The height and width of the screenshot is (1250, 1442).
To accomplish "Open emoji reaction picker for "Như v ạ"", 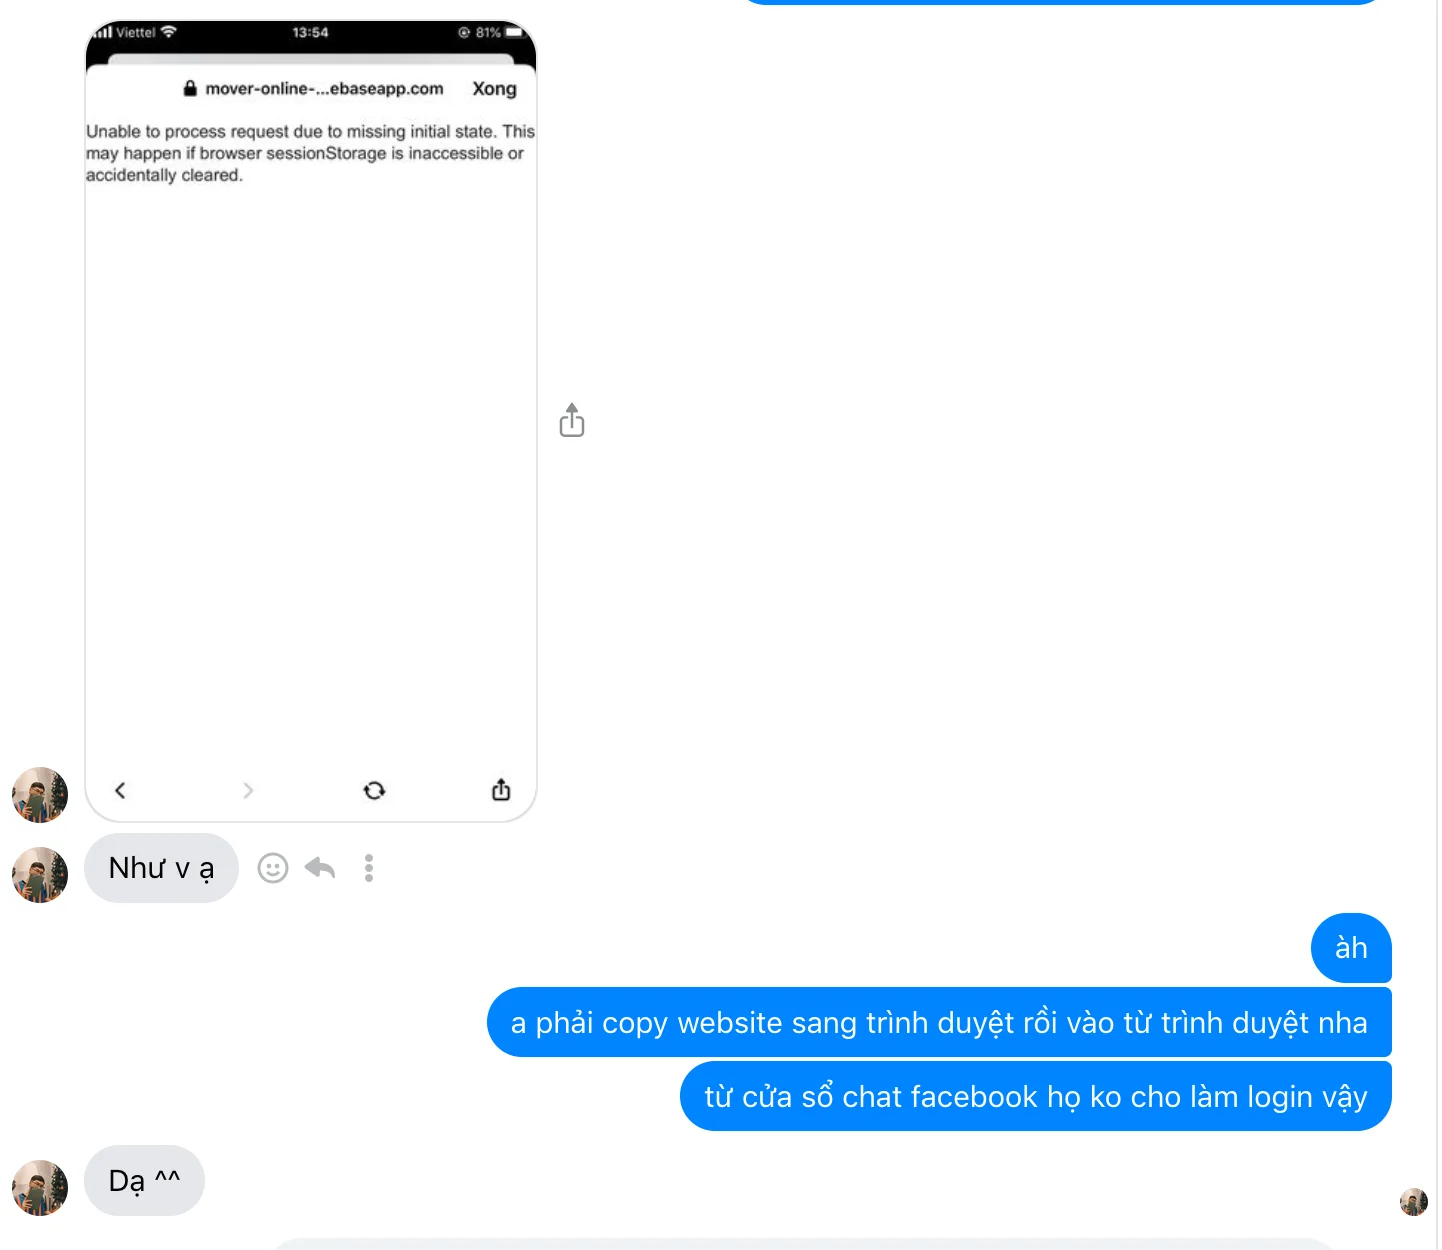I will pyautogui.click(x=273, y=868).
